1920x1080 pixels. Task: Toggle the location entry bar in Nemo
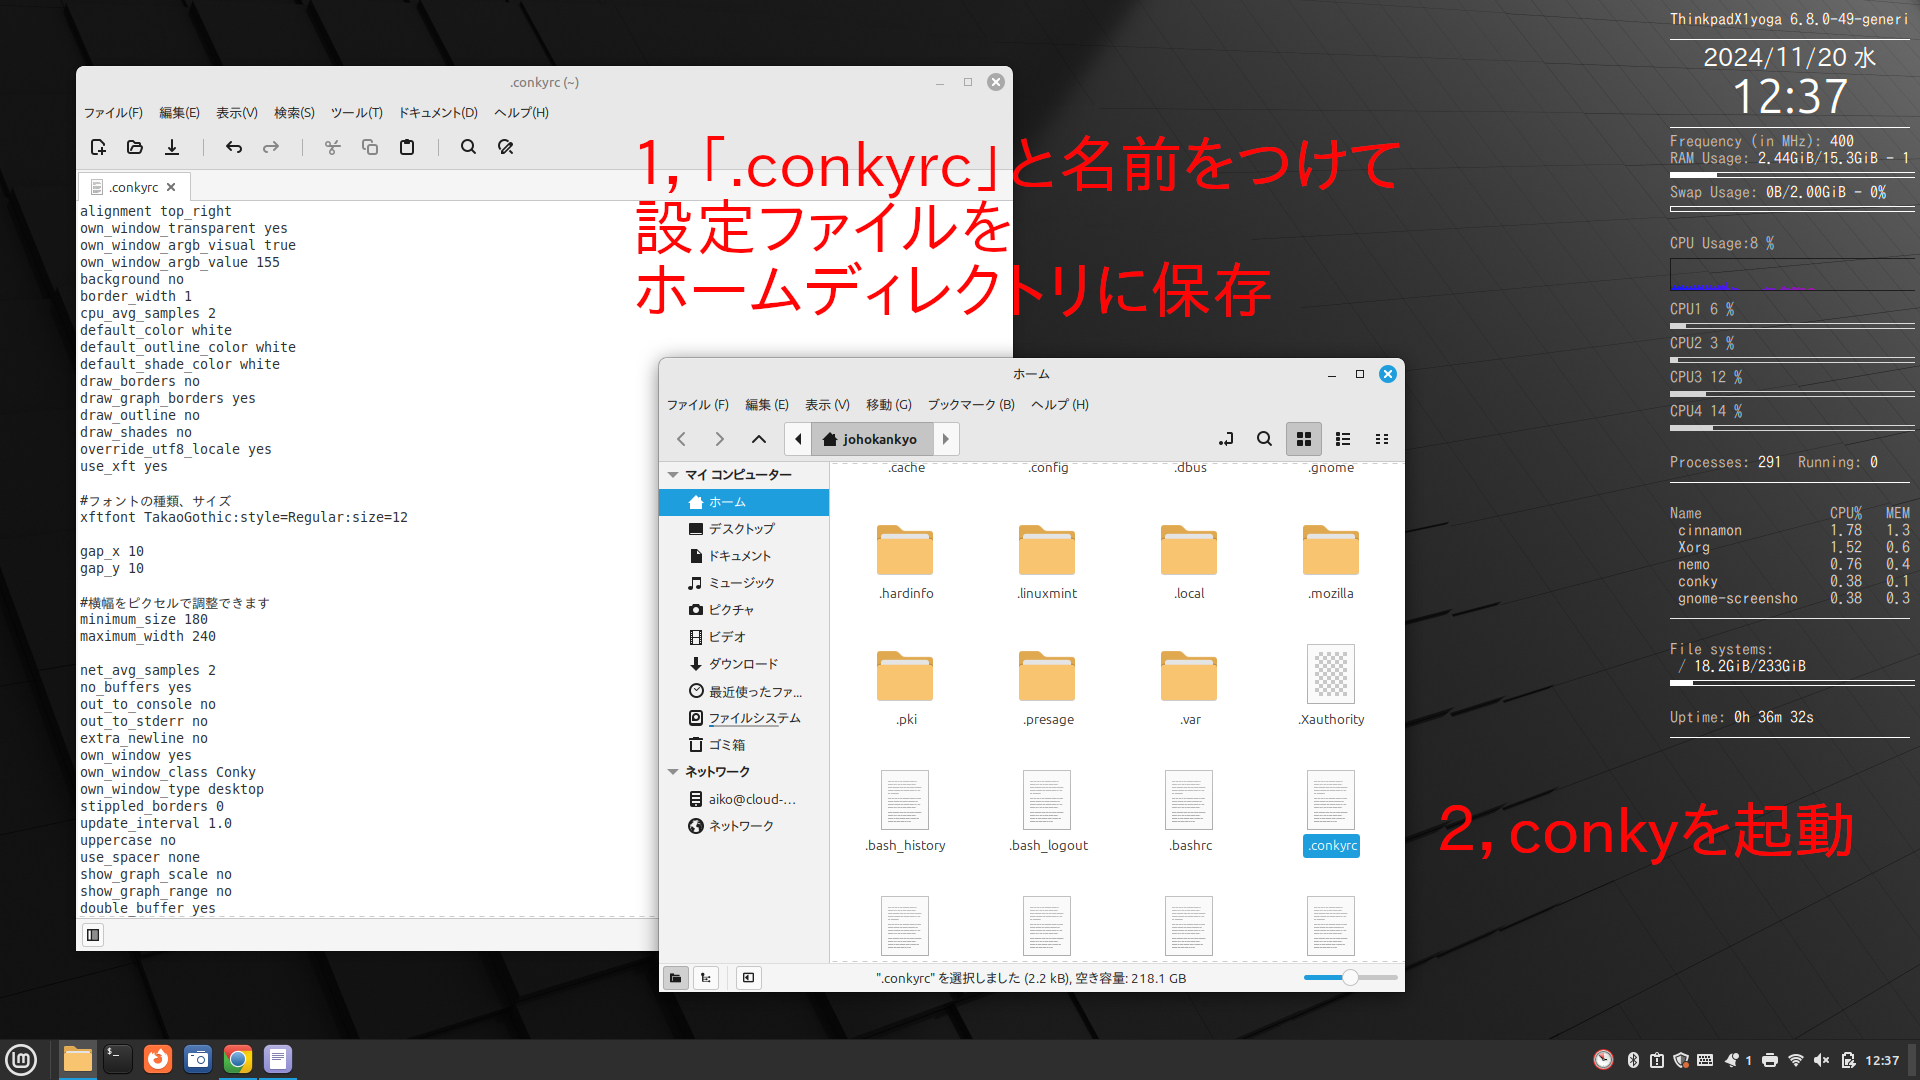(1225, 439)
